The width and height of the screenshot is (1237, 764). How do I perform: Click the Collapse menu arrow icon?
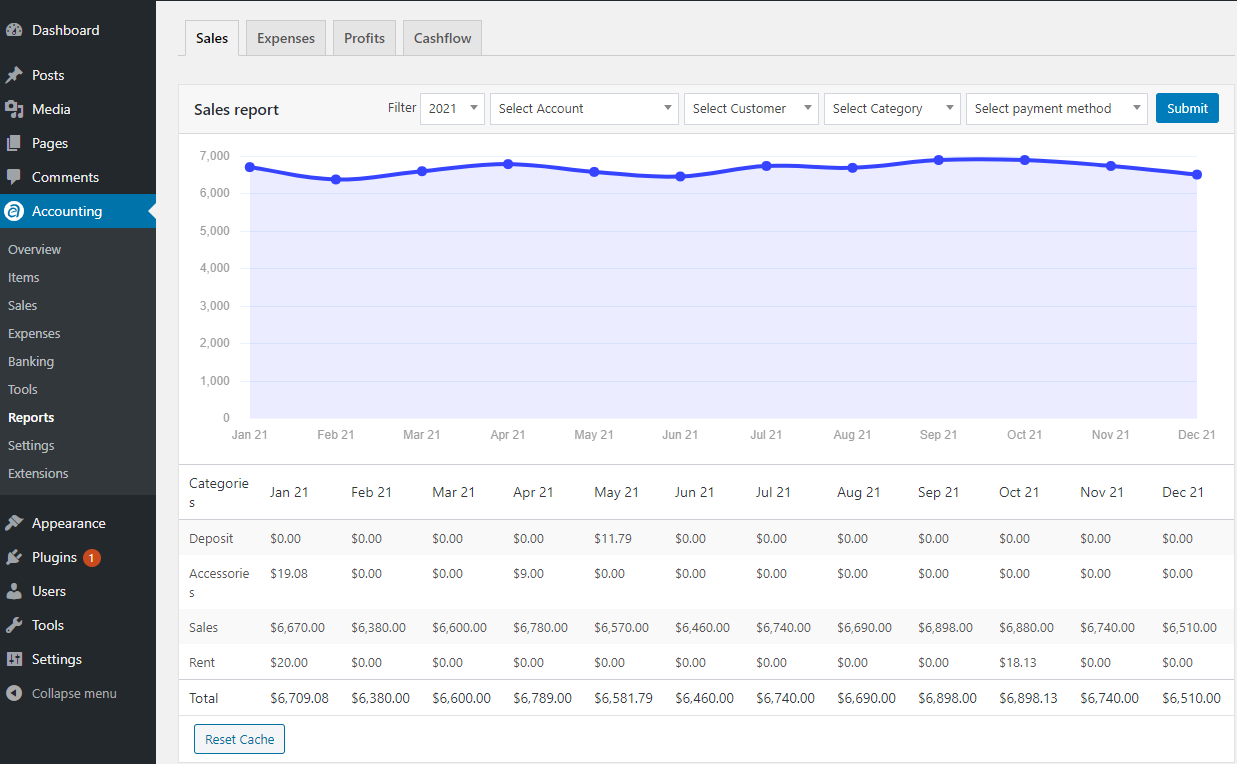(x=14, y=693)
